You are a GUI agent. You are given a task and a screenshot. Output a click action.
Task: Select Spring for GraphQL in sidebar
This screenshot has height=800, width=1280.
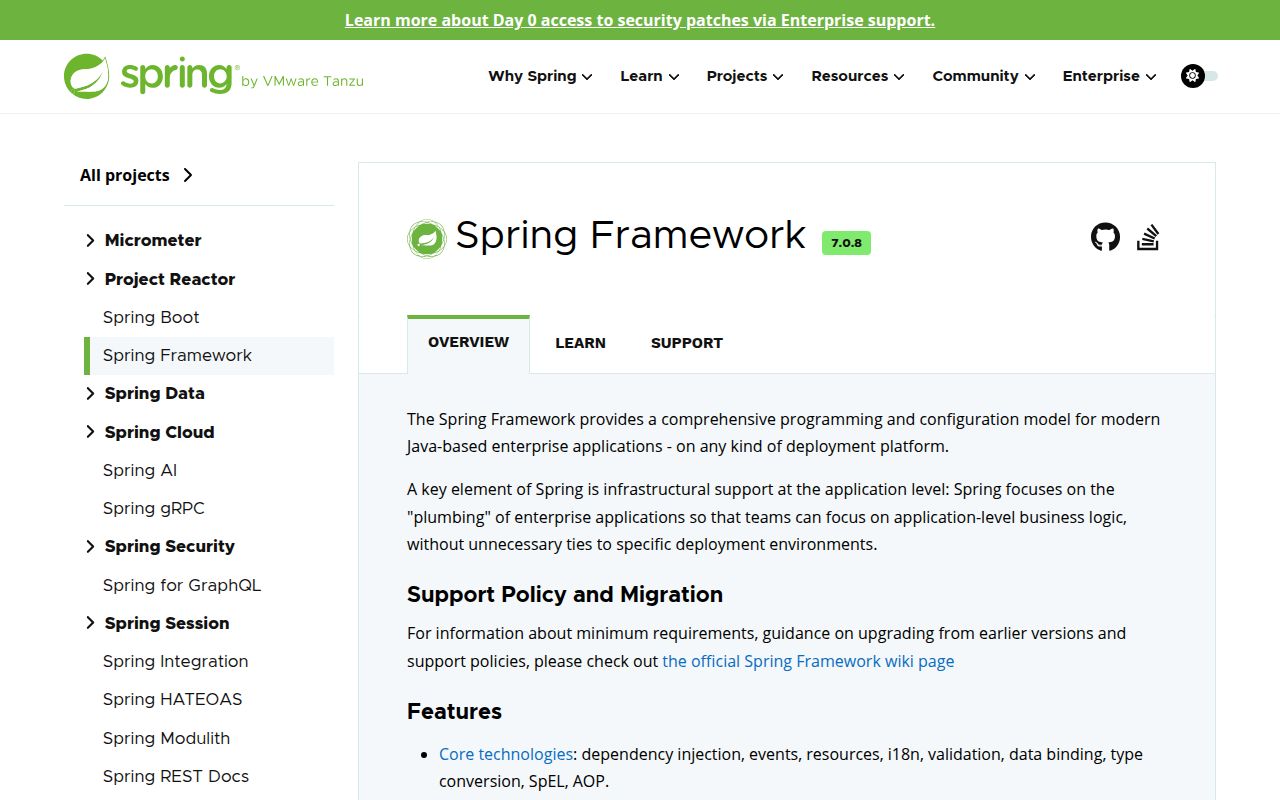coord(181,585)
